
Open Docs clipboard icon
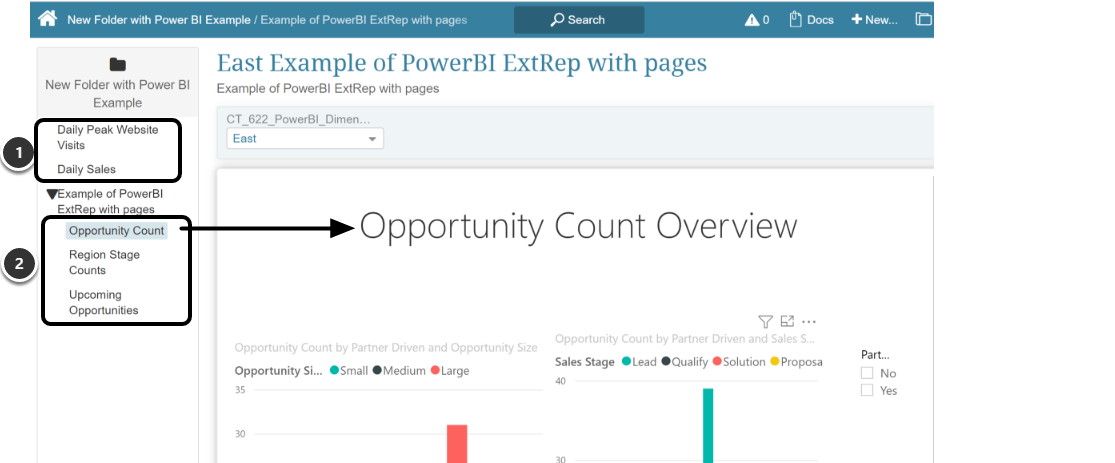tap(796, 19)
